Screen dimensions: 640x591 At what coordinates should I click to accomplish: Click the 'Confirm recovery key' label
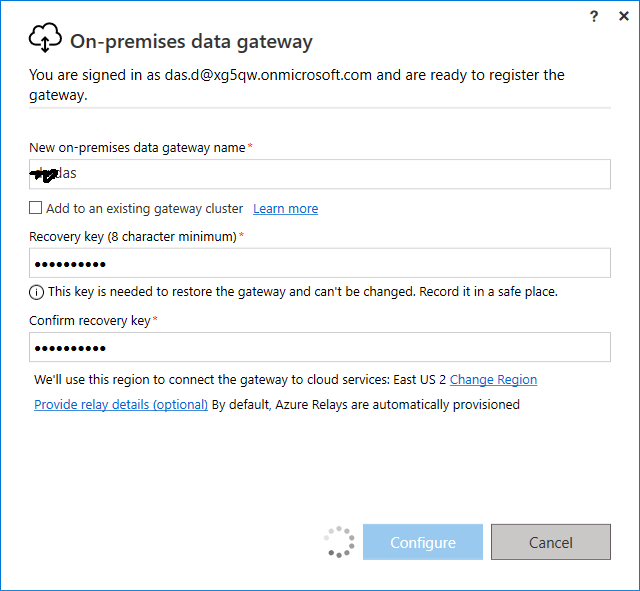tap(90, 321)
